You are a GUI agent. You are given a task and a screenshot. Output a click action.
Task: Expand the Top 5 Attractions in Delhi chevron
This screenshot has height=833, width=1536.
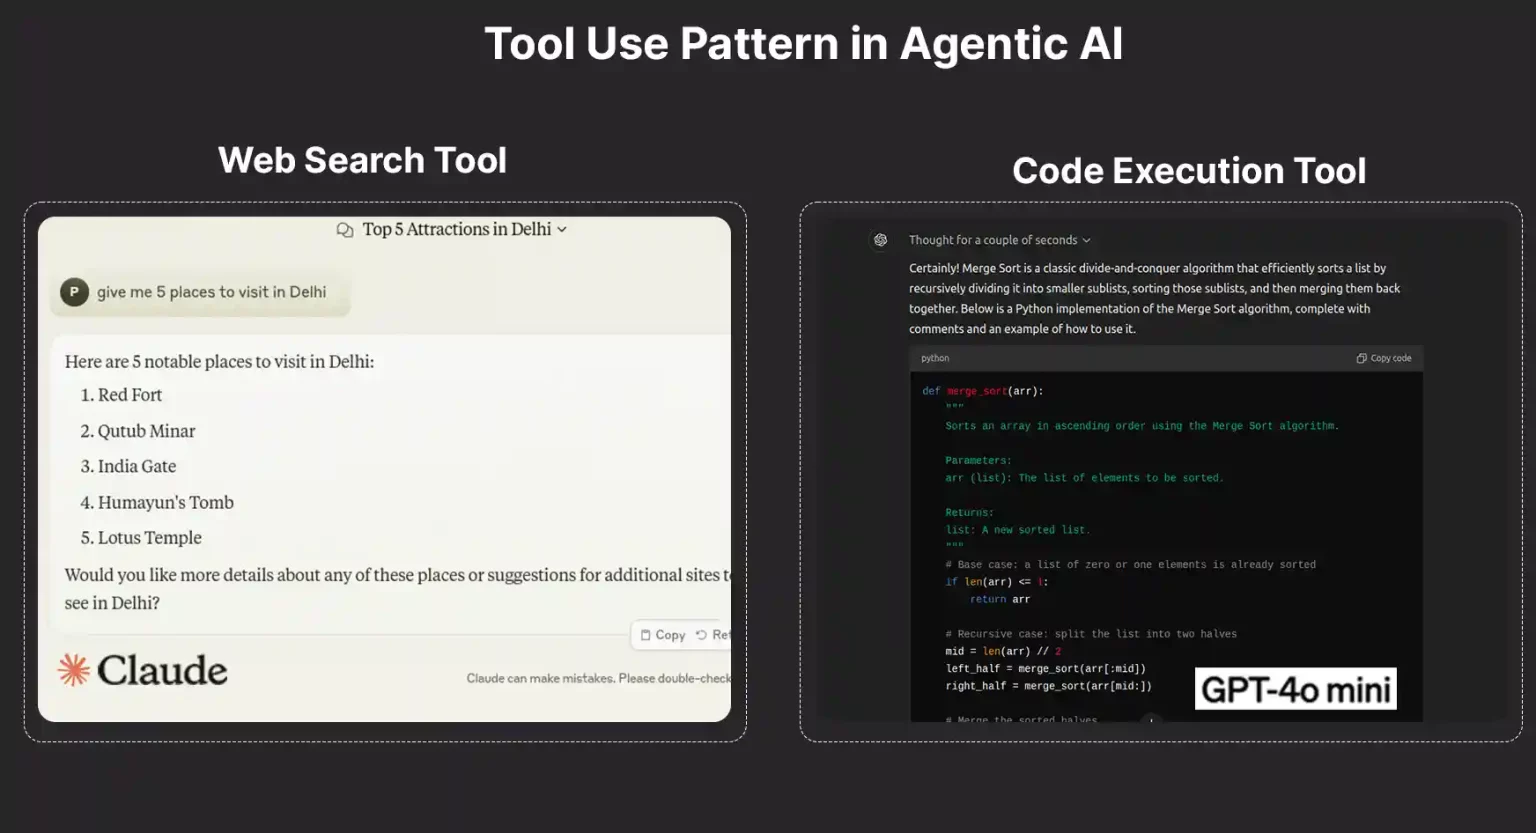pyautogui.click(x=562, y=230)
